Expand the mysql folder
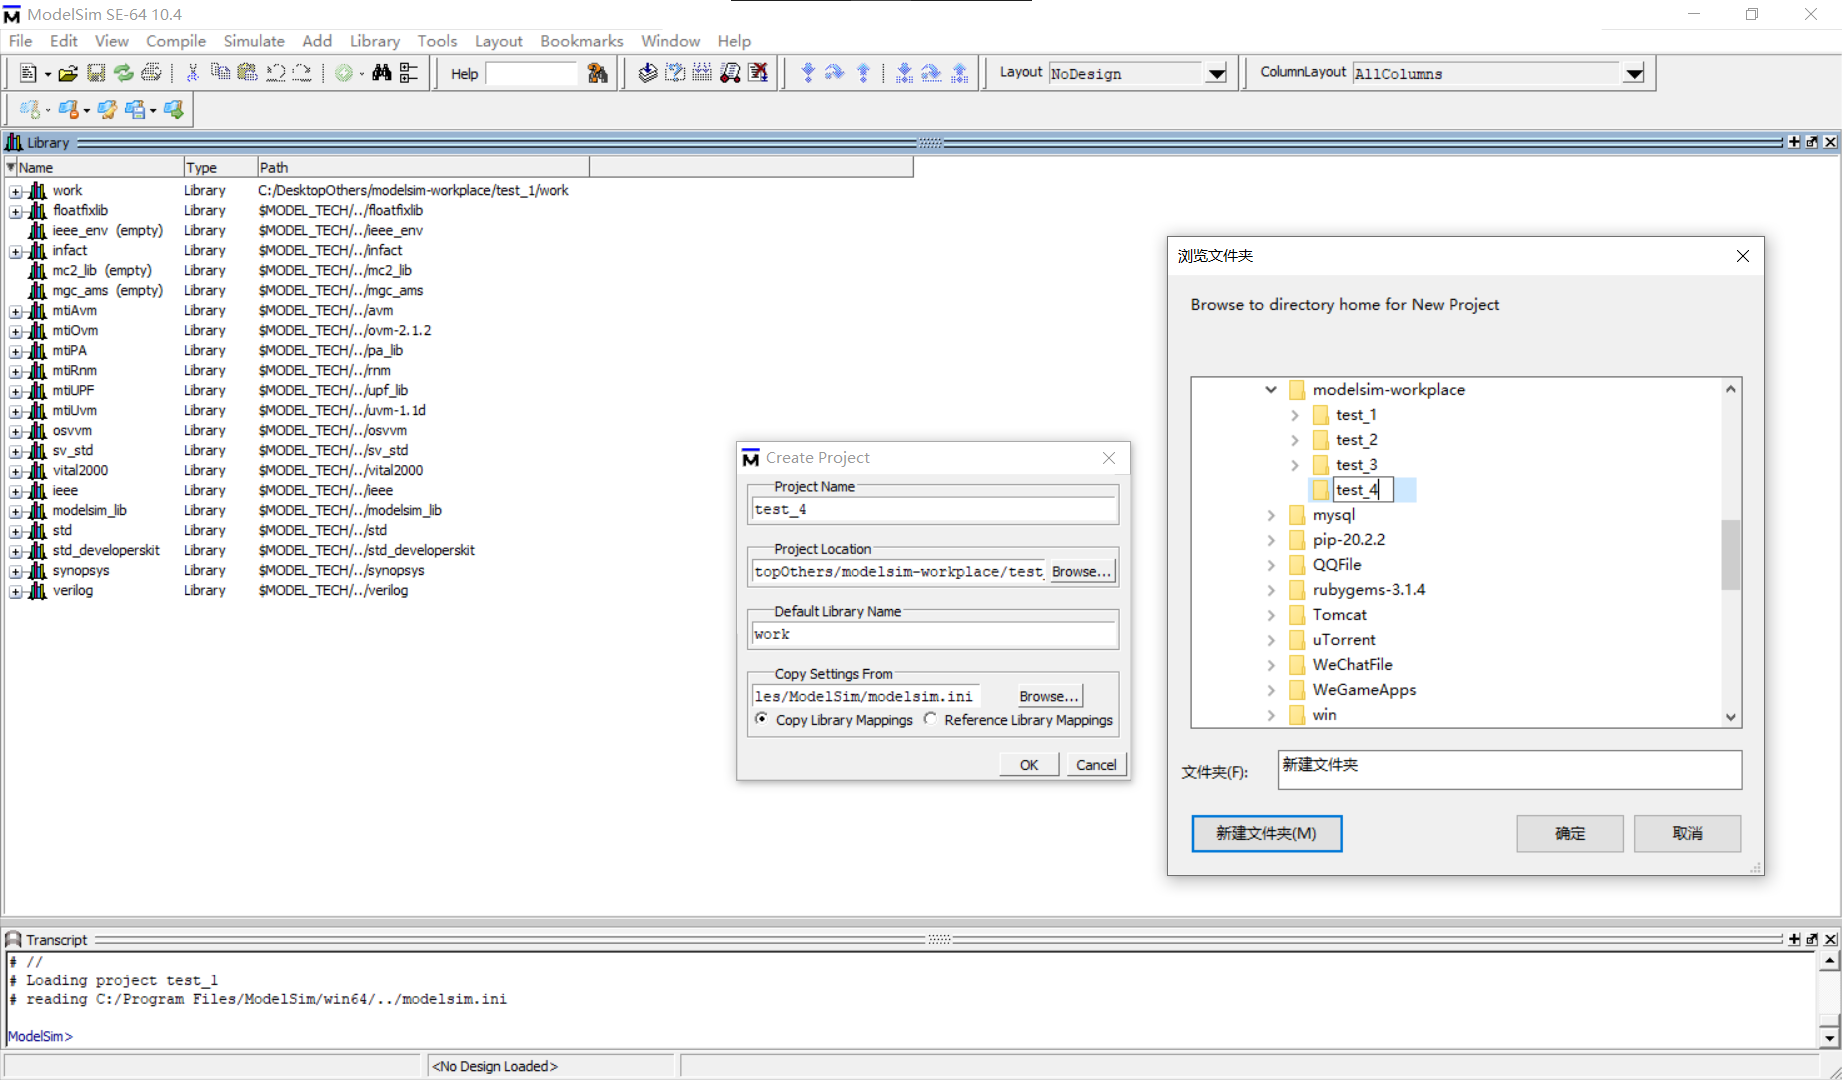The height and width of the screenshot is (1080, 1842). click(x=1271, y=515)
